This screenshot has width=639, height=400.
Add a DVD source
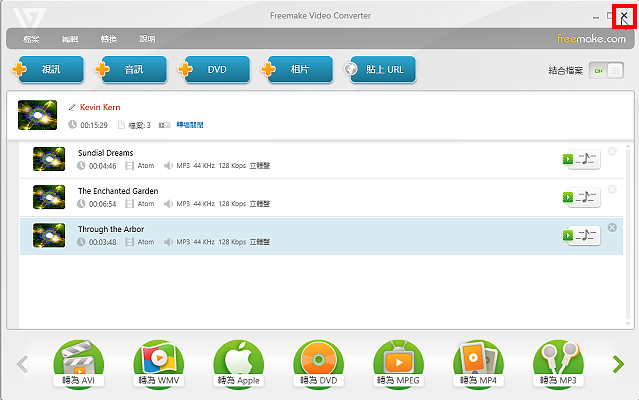(214, 69)
